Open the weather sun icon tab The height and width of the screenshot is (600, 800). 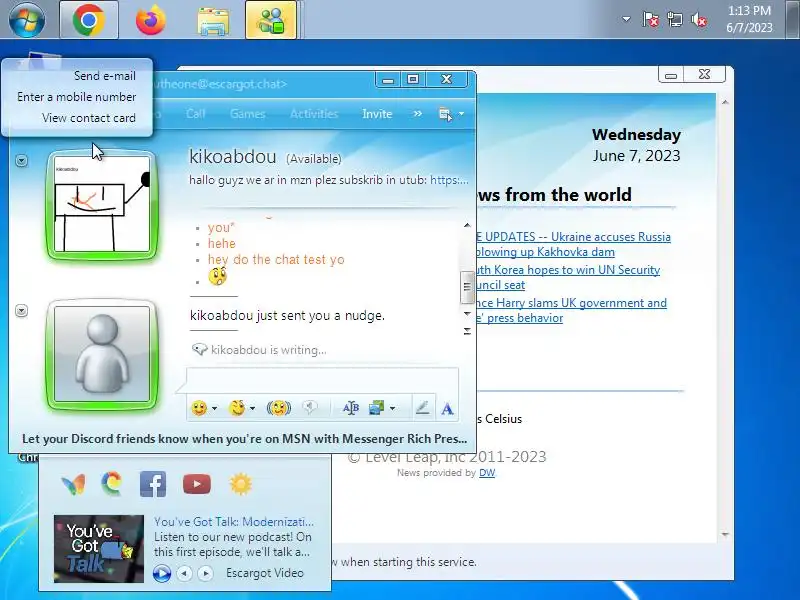pos(241,484)
